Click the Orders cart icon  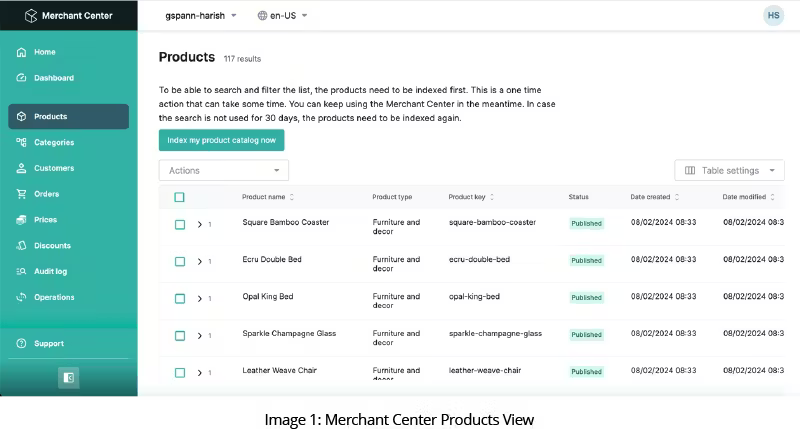[21, 194]
